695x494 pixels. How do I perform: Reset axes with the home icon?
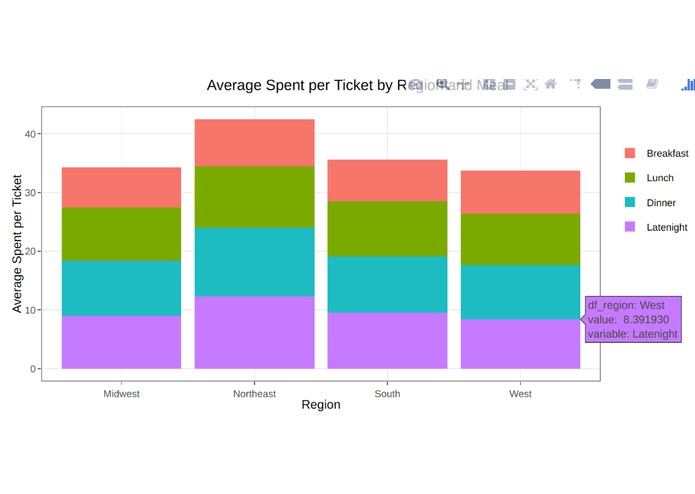[x=551, y=84]
